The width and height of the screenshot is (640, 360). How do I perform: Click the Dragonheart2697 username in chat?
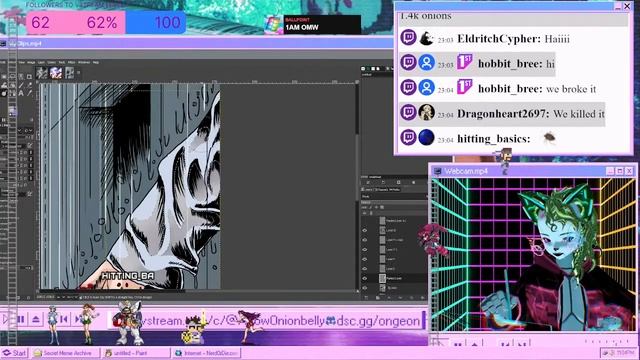pos(503,113)
